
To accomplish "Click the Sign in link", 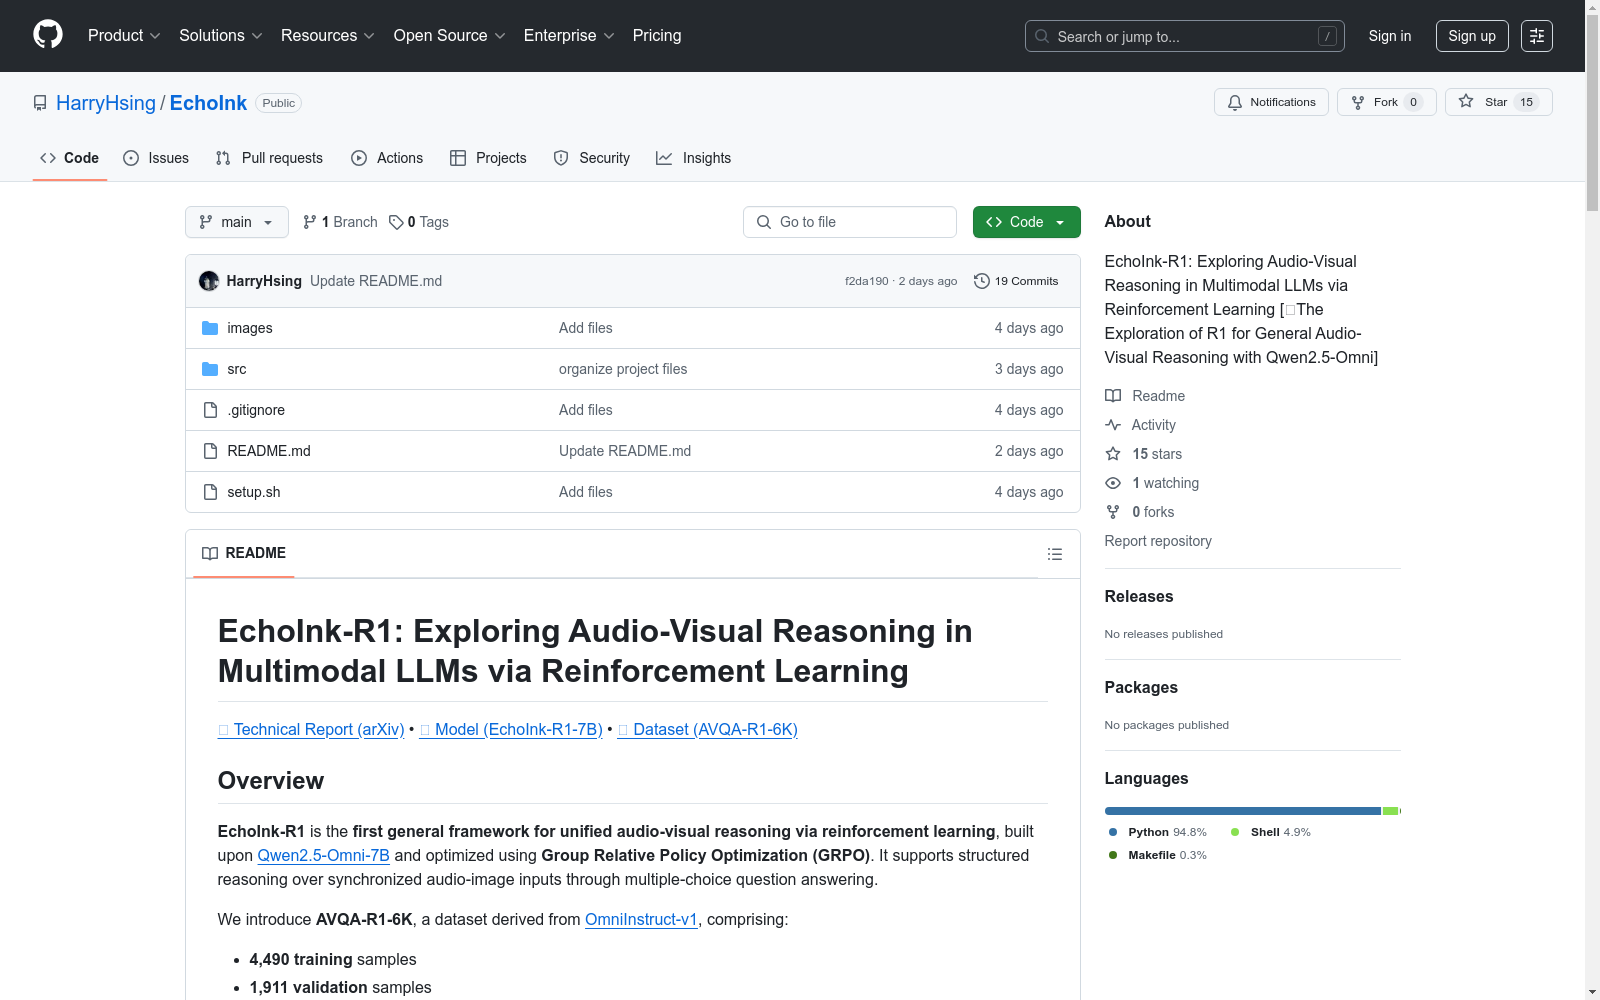I will 1390,36.
